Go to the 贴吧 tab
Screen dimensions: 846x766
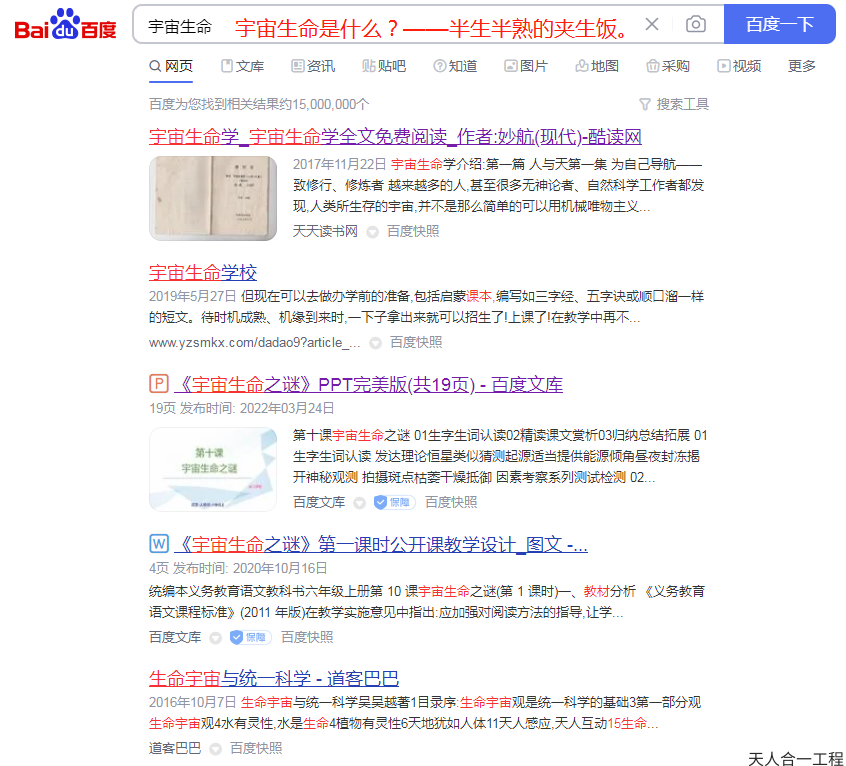click(384, 66)
